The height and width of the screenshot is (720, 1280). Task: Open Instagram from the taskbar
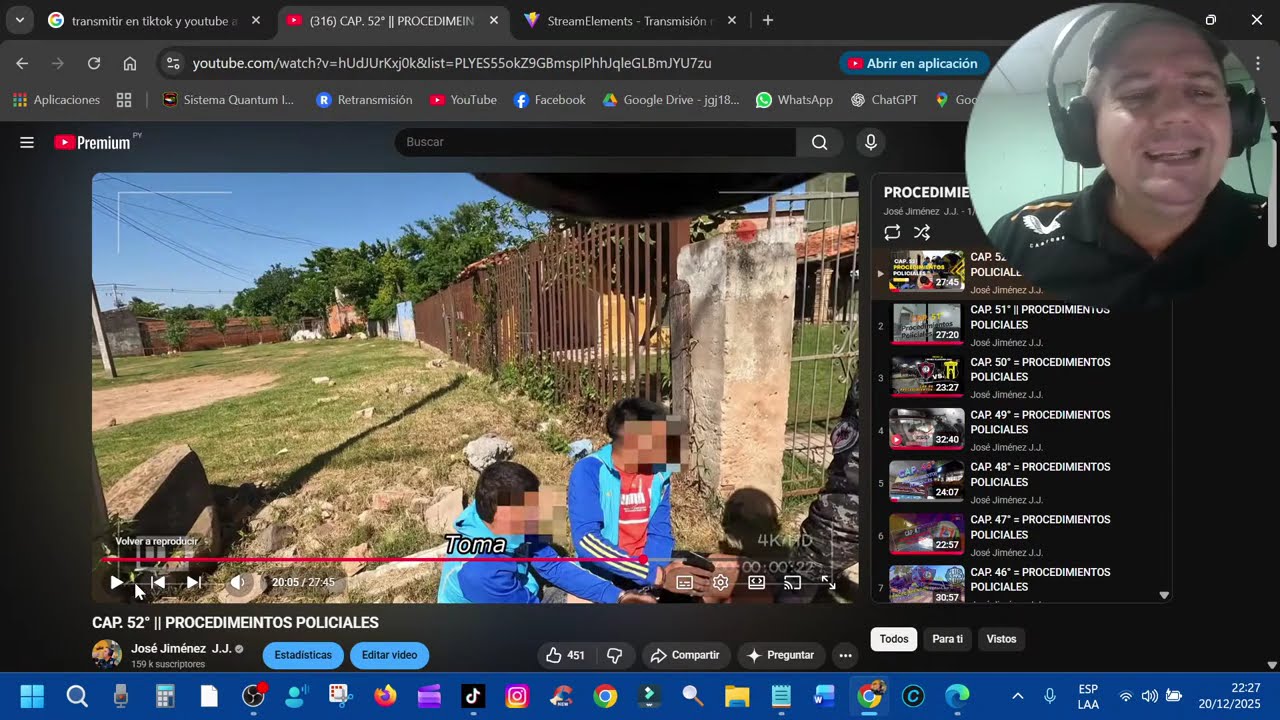517,696
